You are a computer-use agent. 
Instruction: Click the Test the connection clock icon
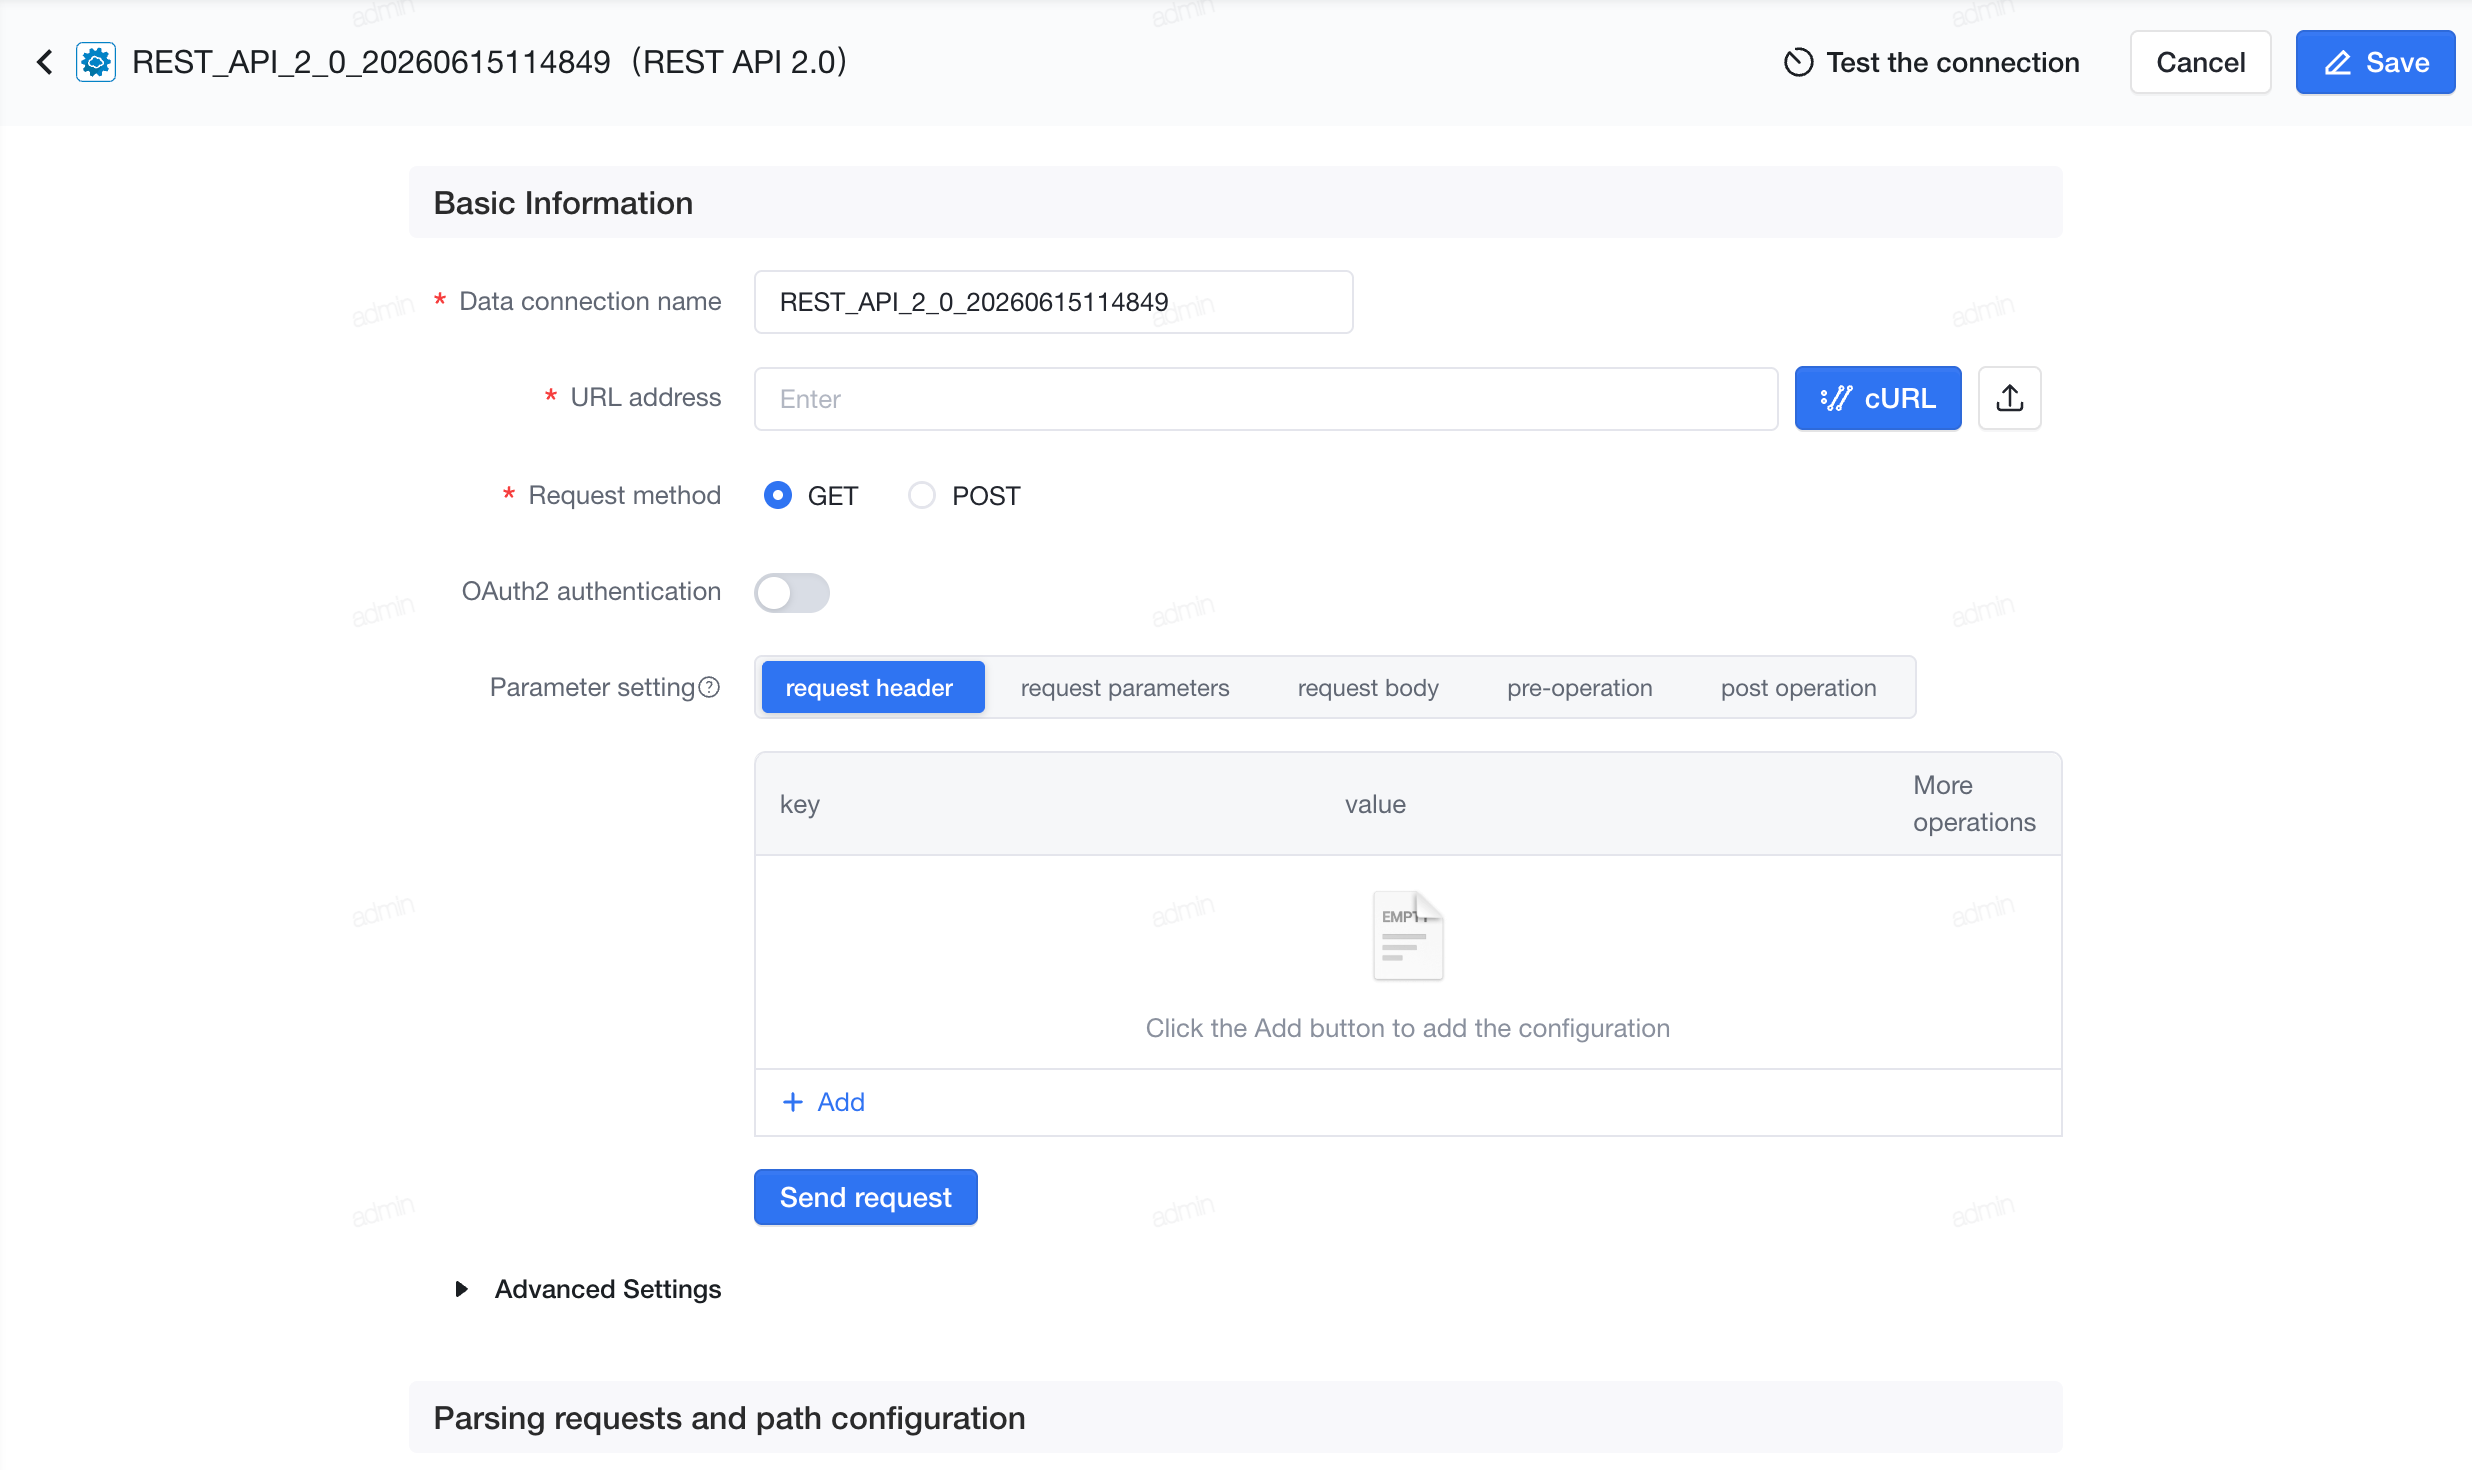coord(1798,62)
